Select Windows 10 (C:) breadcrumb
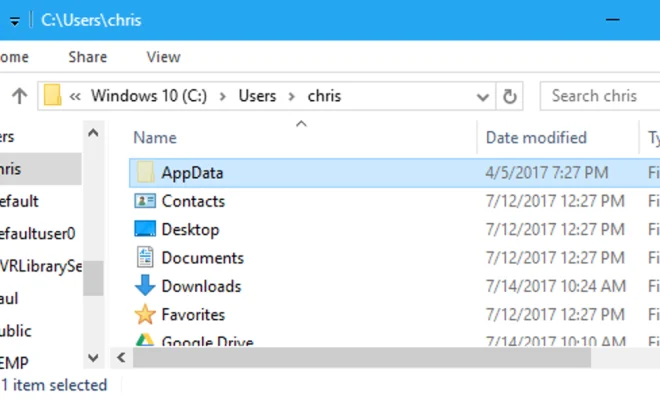This screenshot has height=400, width=660. point(149,96)
